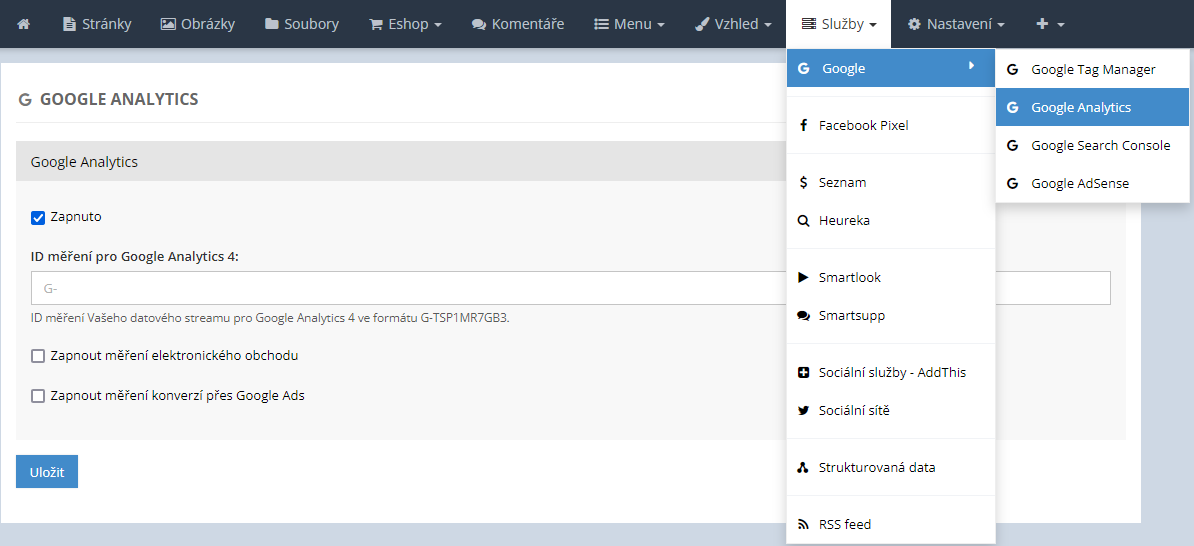This screenshot has height=546, width=1194.
Task: Open the Vzhled dropdown menu
Action: pyautogui.click(x=734, y=24)
